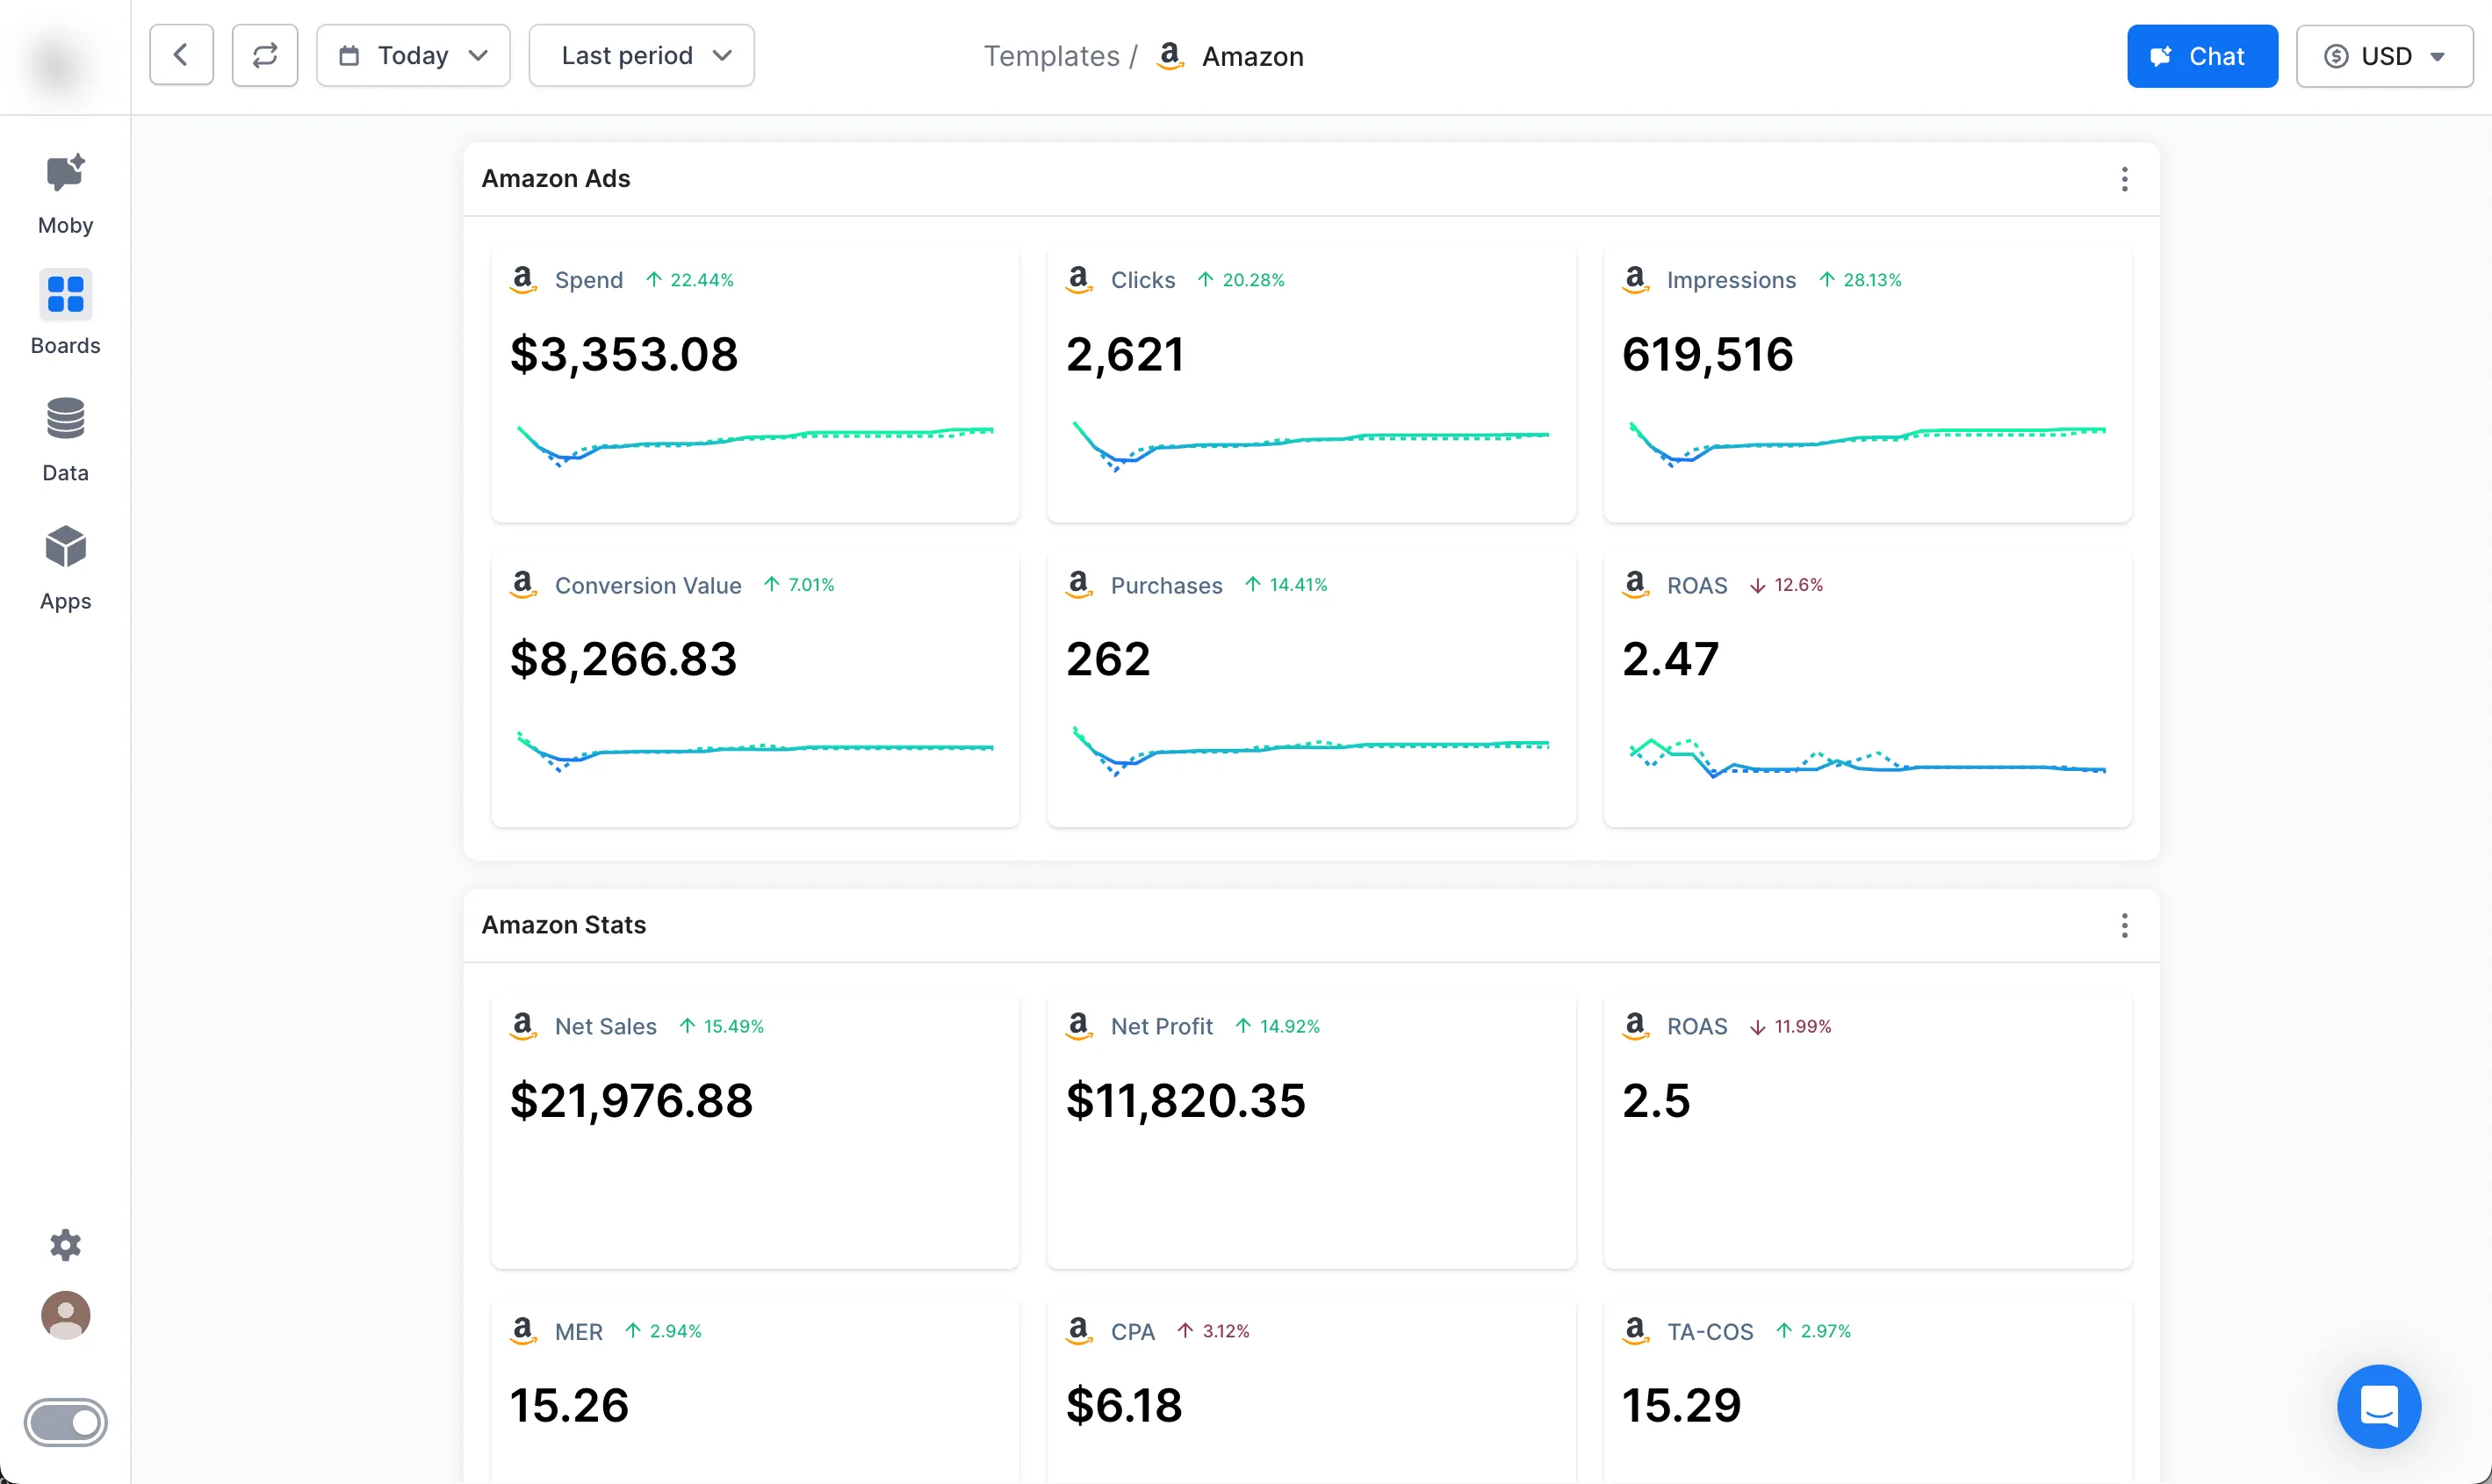Select the Net Sales metric tile
2492x1484 pixels.
pyautogui.click(x=755, y=1130)
